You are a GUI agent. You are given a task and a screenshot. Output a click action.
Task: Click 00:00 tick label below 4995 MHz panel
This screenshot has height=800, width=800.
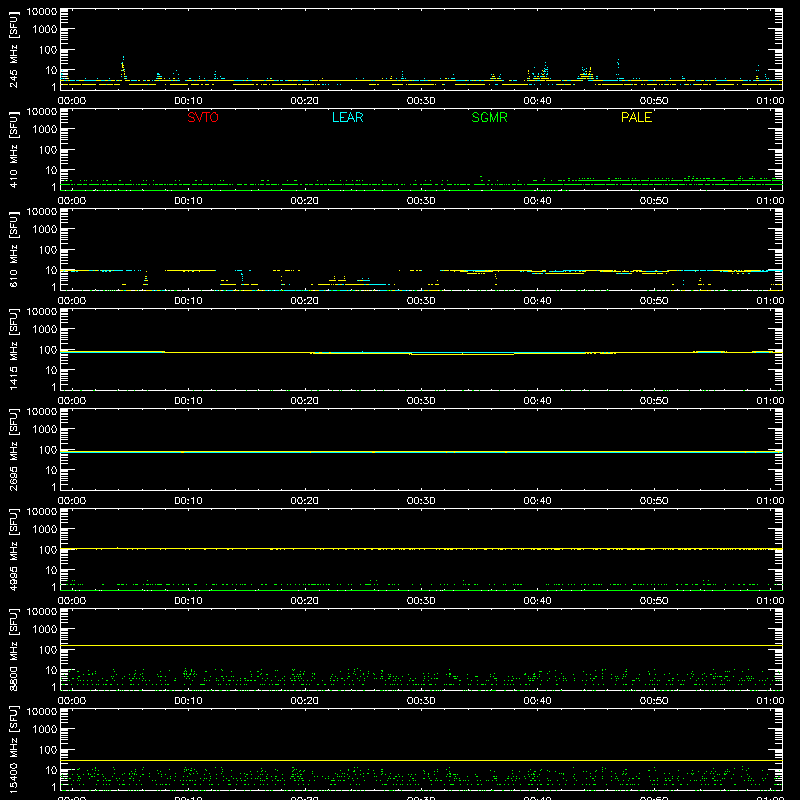(x=72, y=601)
